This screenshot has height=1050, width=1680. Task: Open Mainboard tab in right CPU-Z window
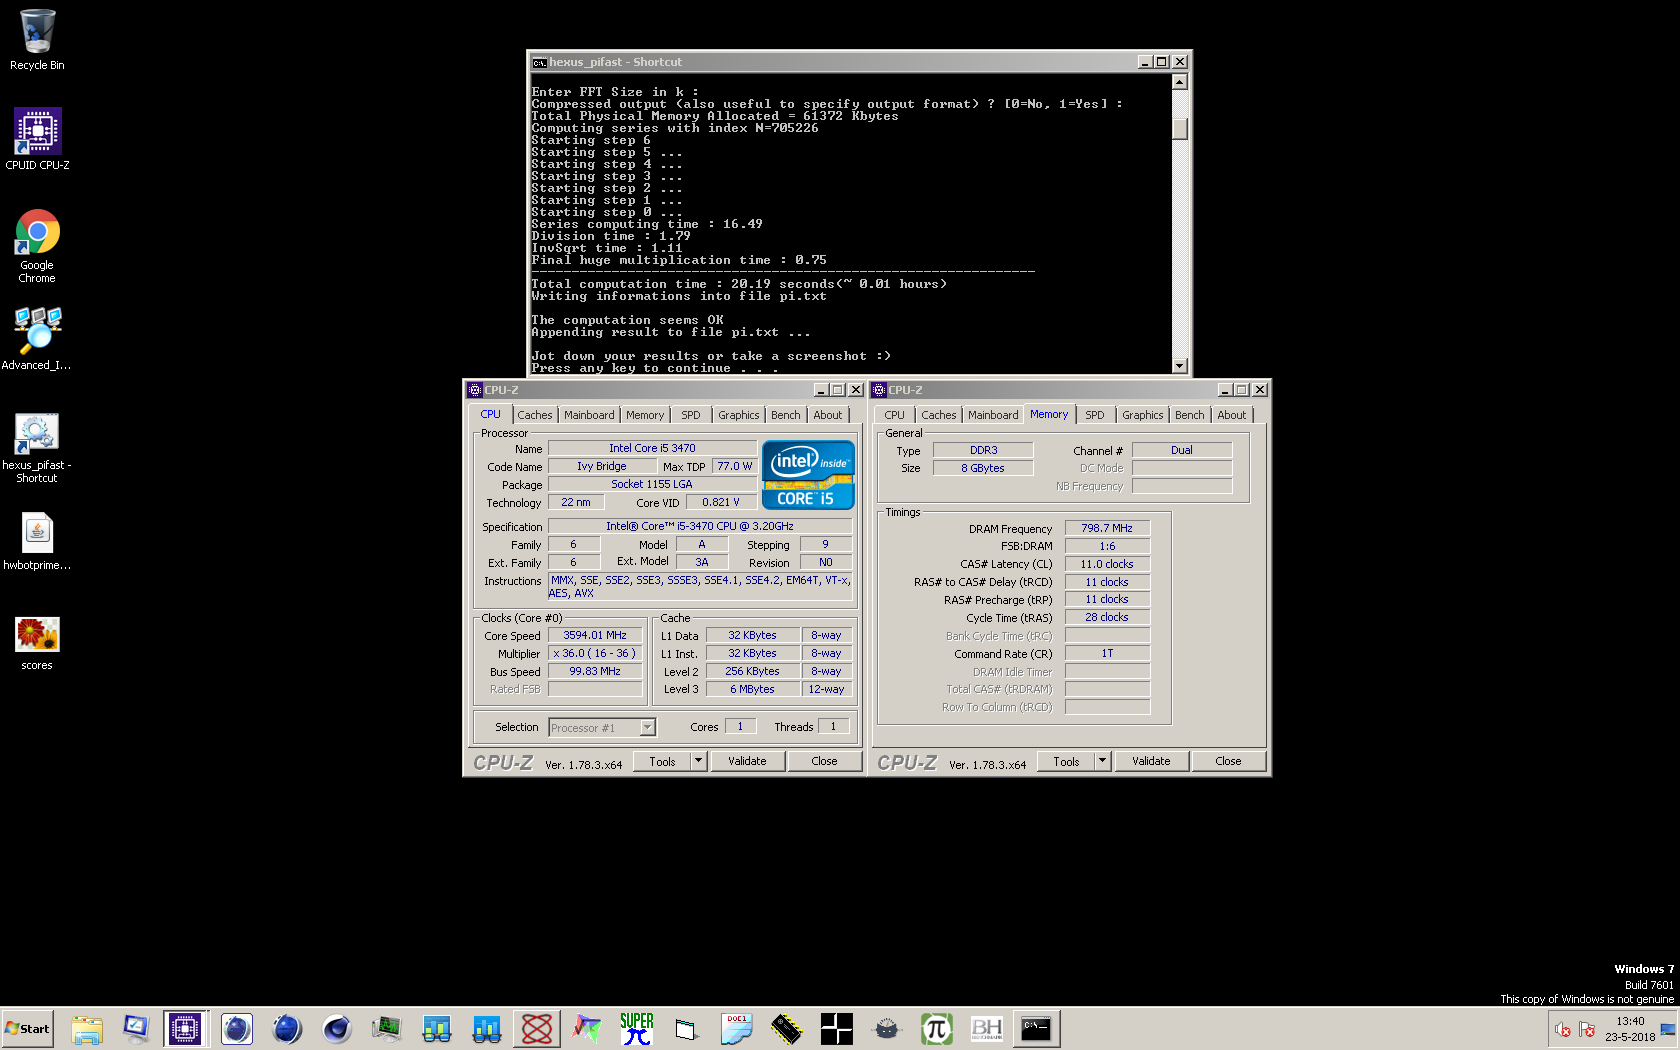[x=993, y=415]
